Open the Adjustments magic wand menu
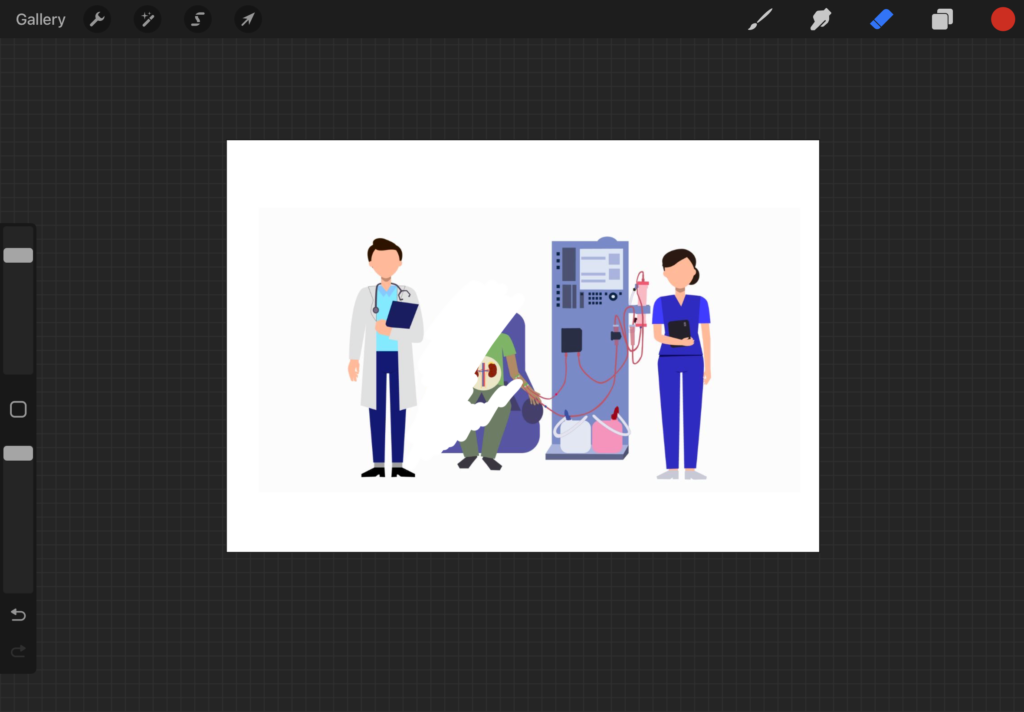 [x=148, y=20]
